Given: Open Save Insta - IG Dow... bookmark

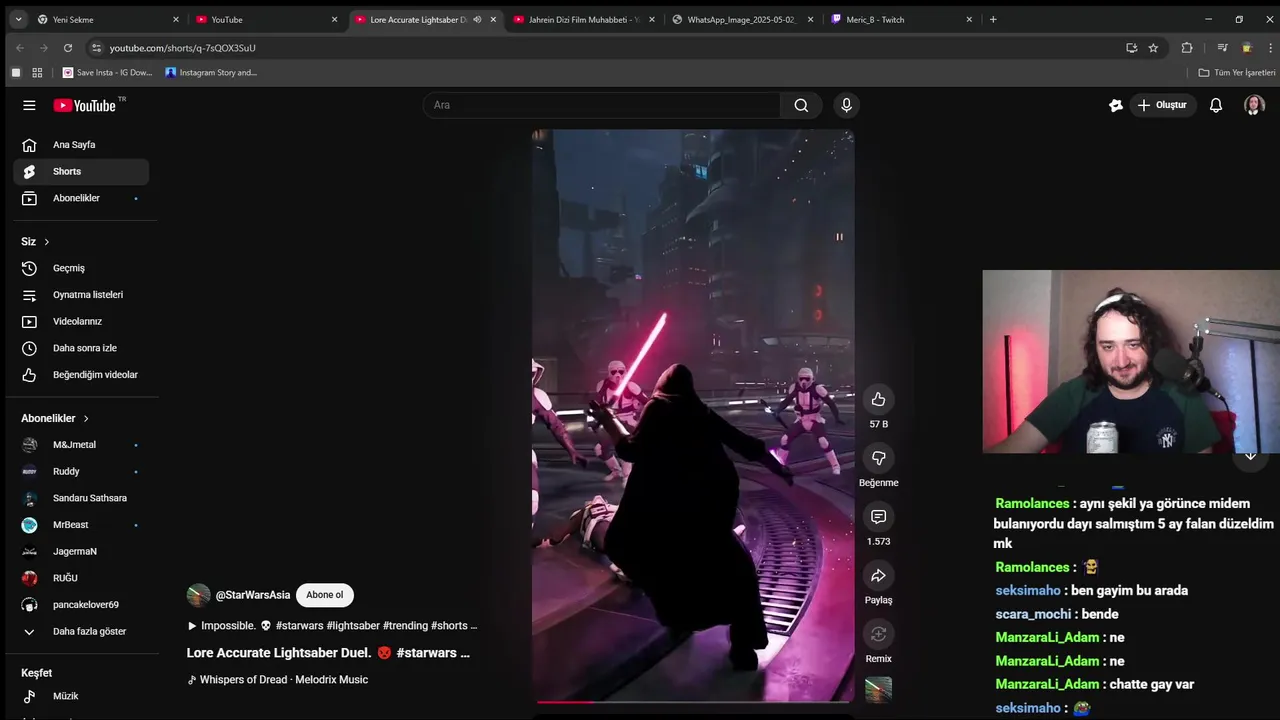Looking at the screenshot, I should (x=107, y=72).
